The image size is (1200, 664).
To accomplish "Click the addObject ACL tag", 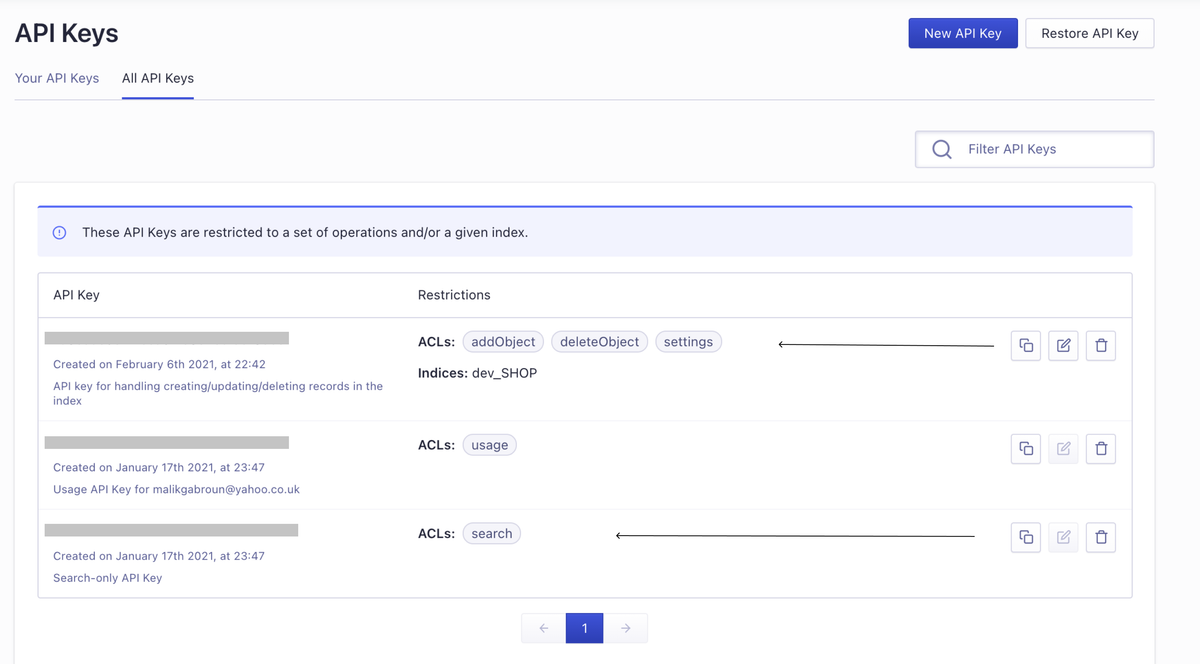I will pyautogui.click(x=503, y=342).
